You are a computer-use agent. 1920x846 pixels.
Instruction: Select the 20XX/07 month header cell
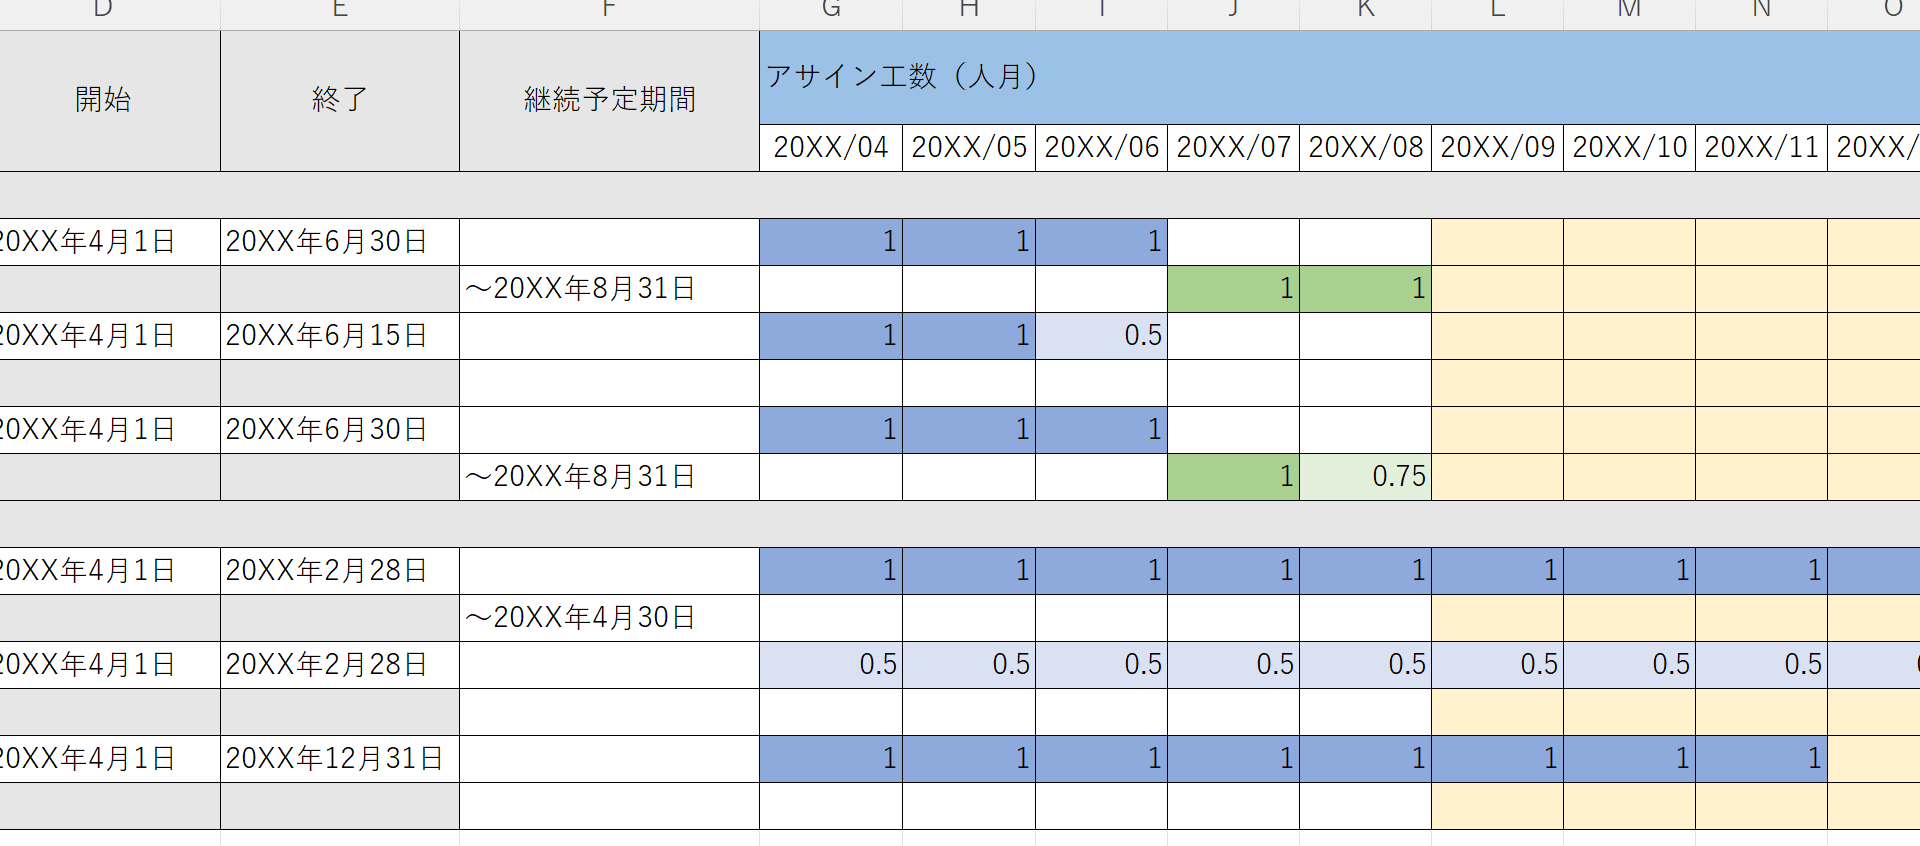pos(1233,148)
